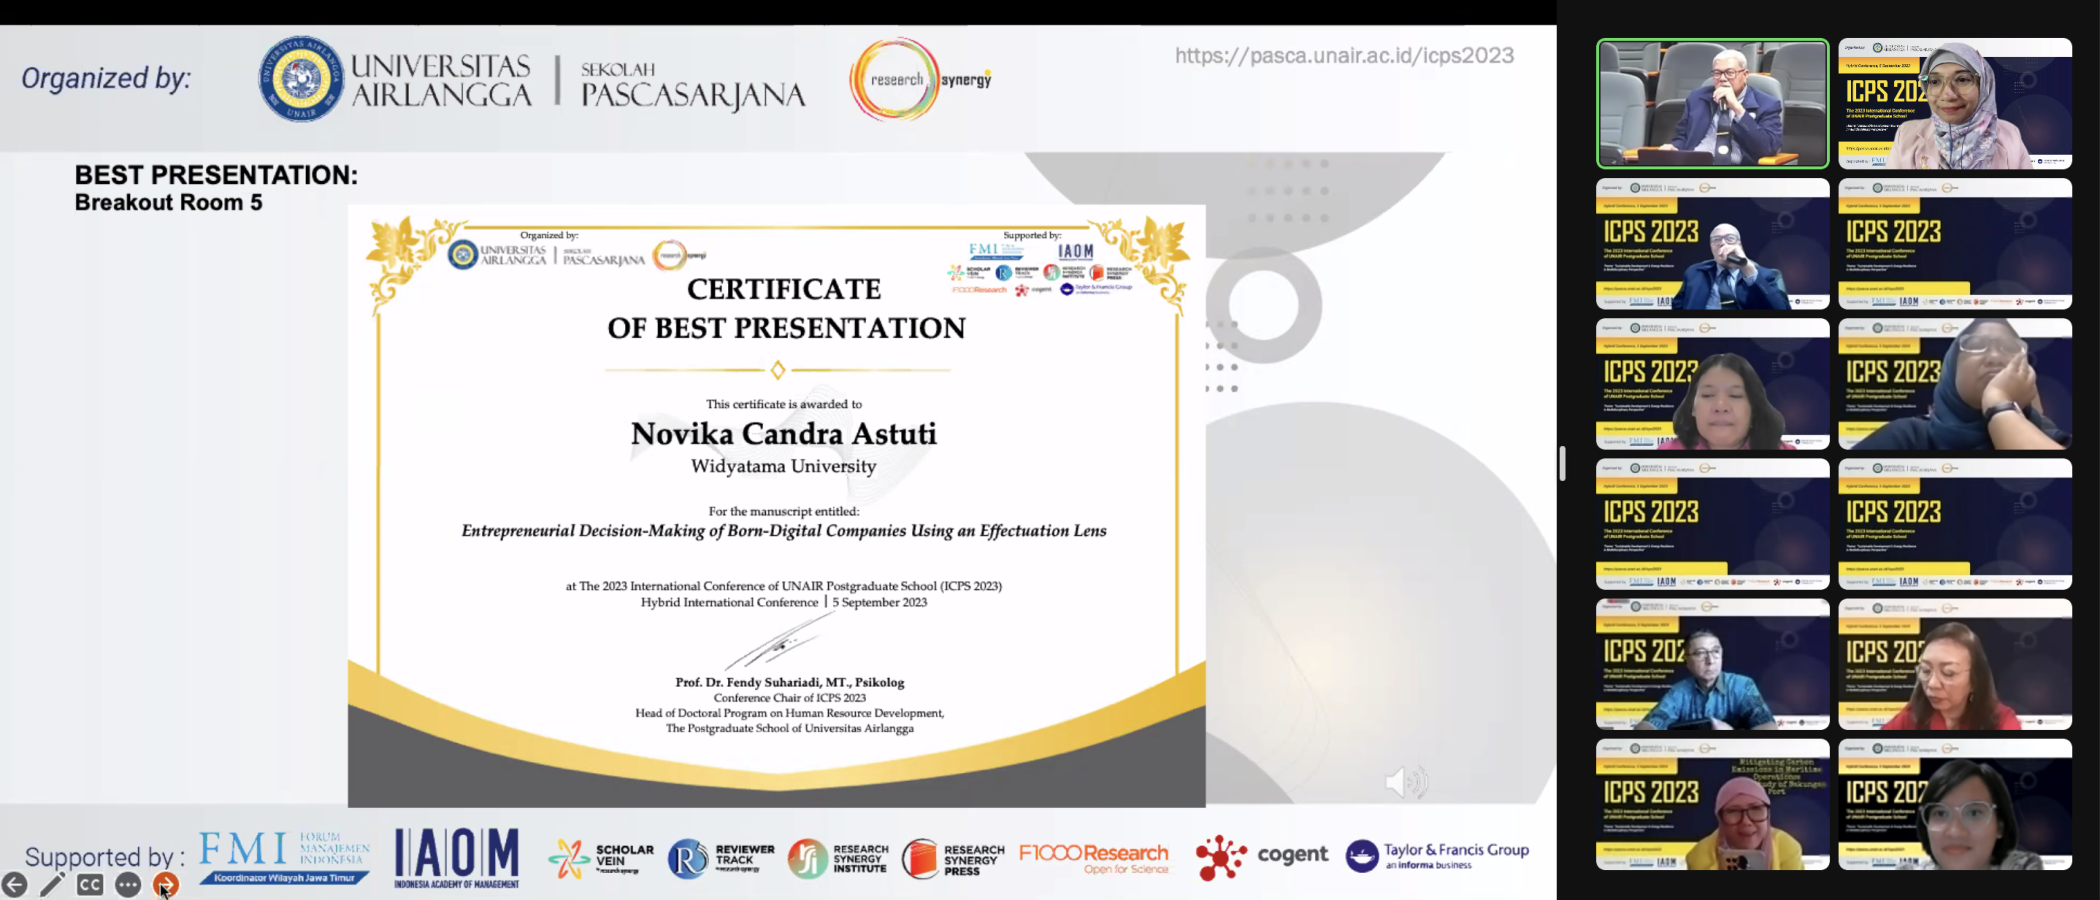Click the Taylor & Francis Group logo
The height and width of the screenshot is (900, 2100).
(x=1437, y=855)
